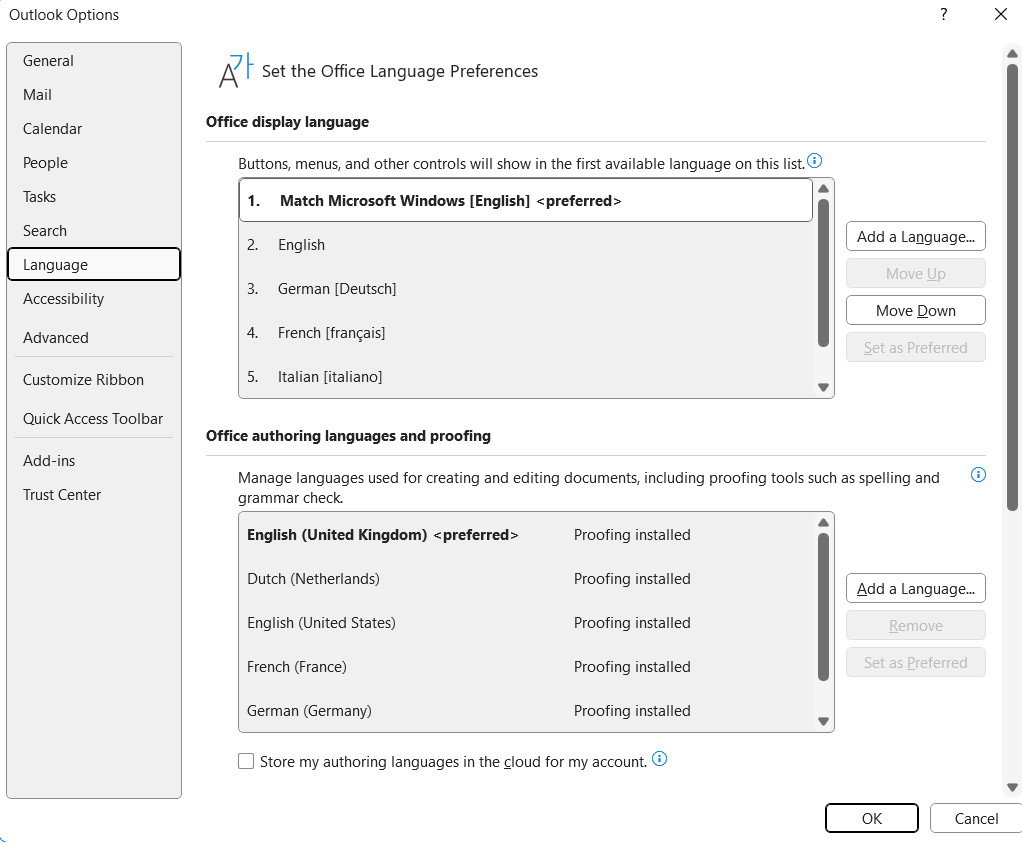The image size is (1022, 842).
Task: Click Add a Language for authoring languages
Action: pos(915,588)
